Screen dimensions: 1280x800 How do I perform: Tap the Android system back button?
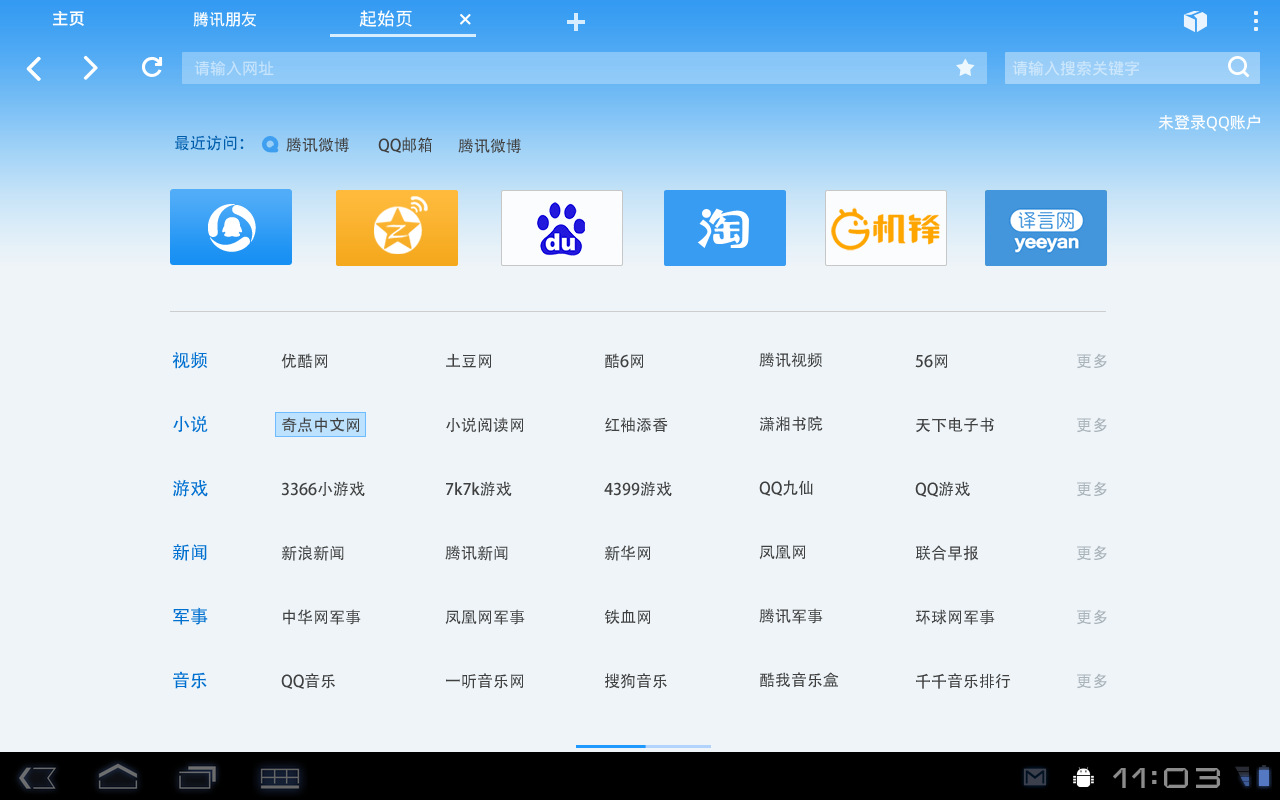[x=37, y=777]
